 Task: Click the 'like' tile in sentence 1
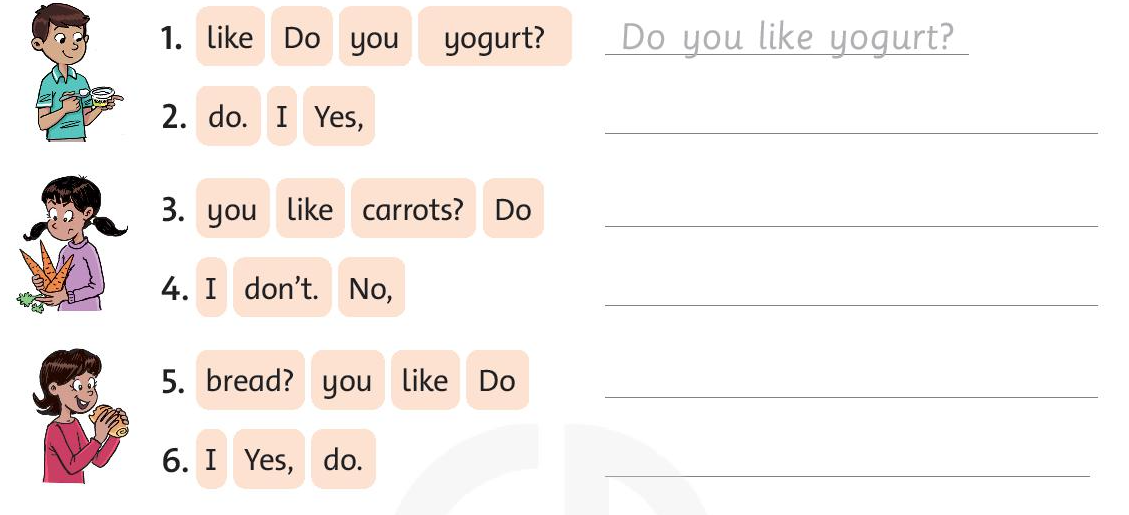(x=230, y=37)
